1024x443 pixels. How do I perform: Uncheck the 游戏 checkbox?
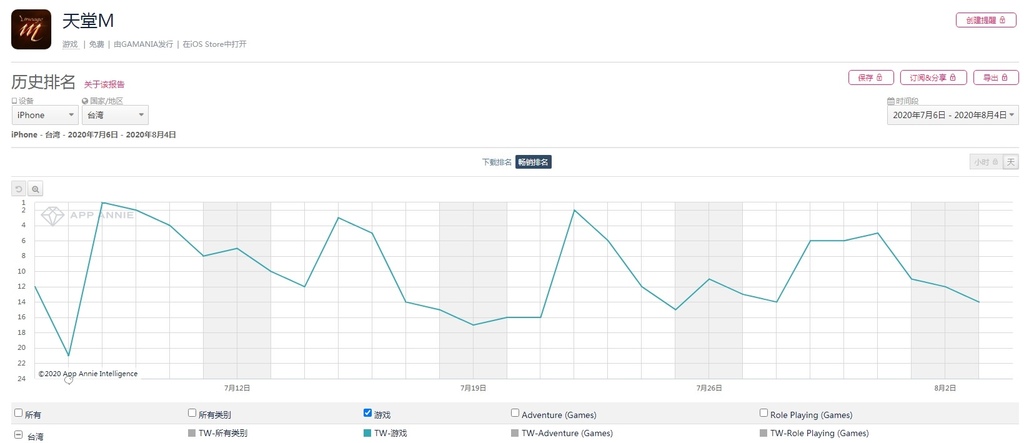pyautogui.click(x=368, y=413)
